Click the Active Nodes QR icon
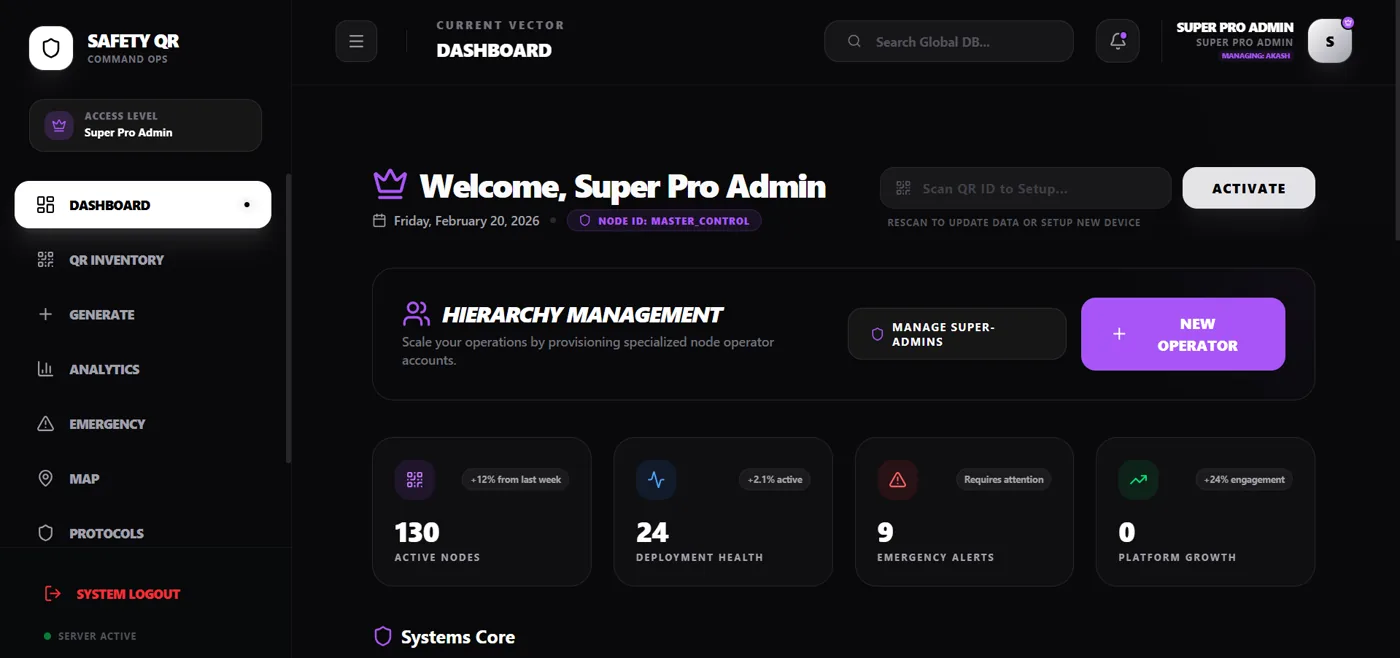The height and width of the screenshot is (658, 1400). (414, 480)
